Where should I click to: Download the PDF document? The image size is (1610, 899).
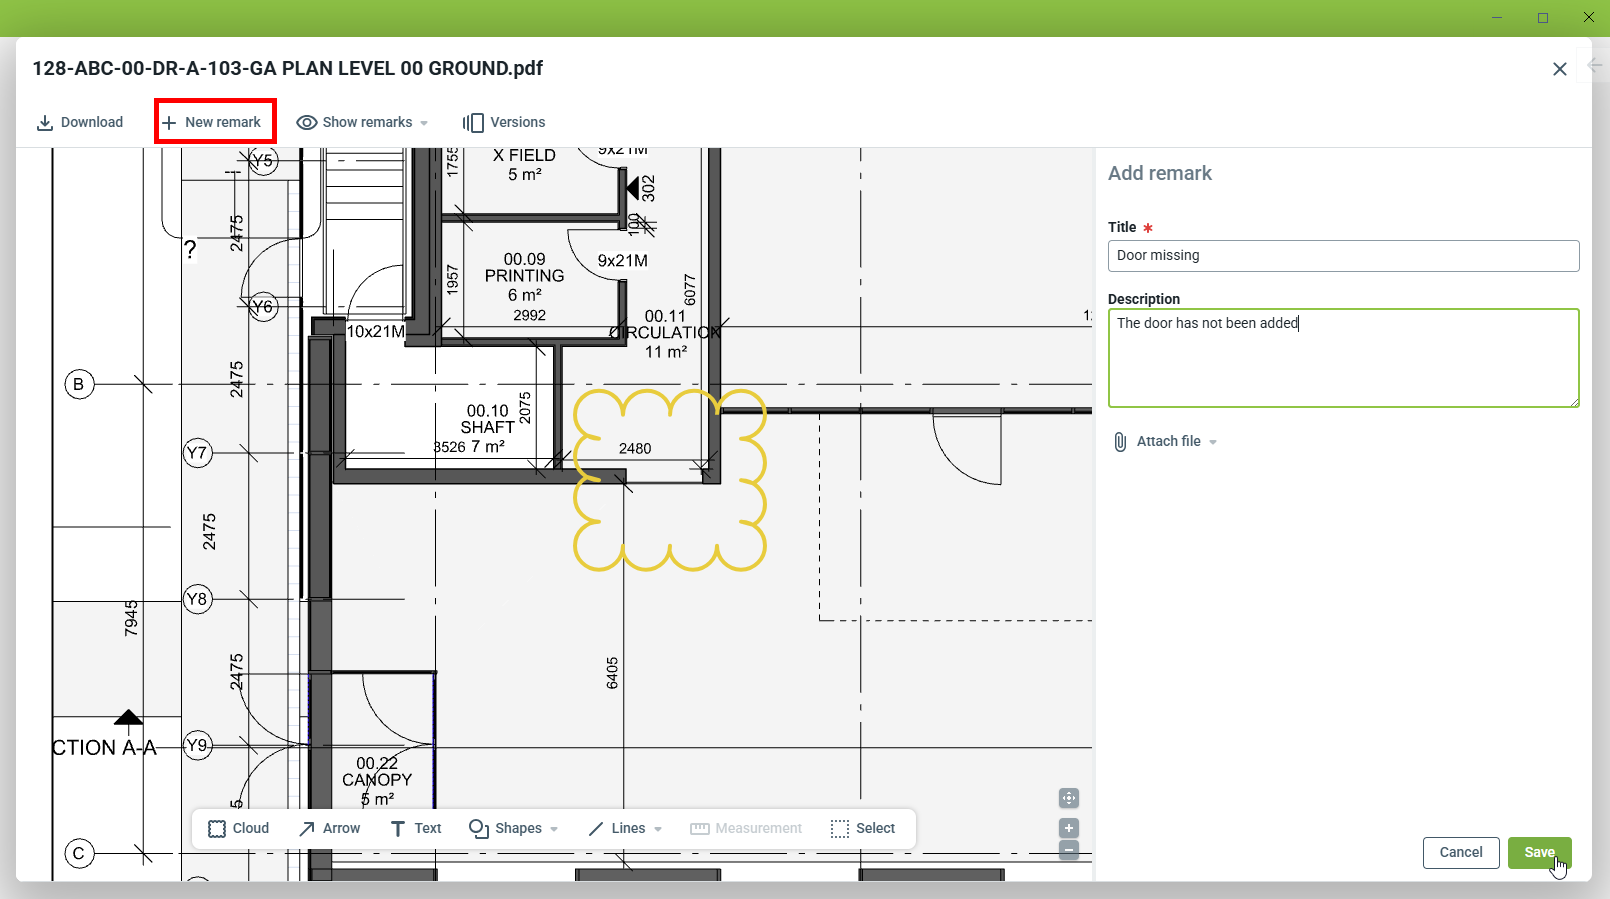coord(80,122)
